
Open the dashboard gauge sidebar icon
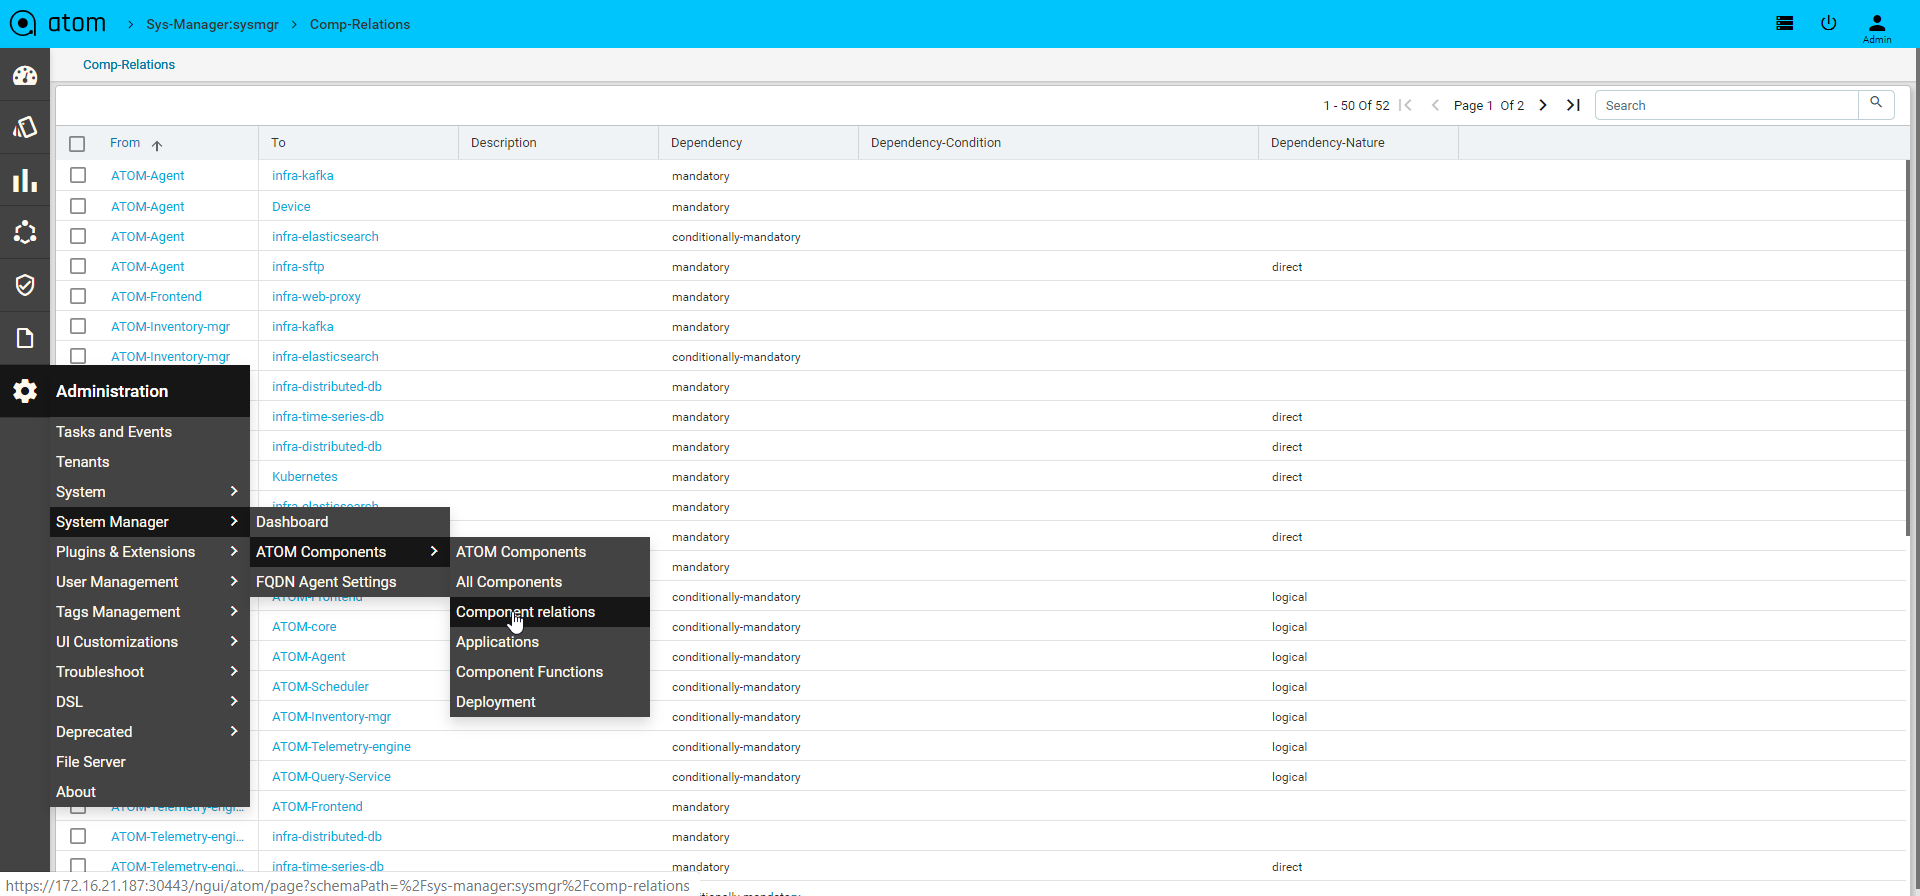[x=25, y=76]
